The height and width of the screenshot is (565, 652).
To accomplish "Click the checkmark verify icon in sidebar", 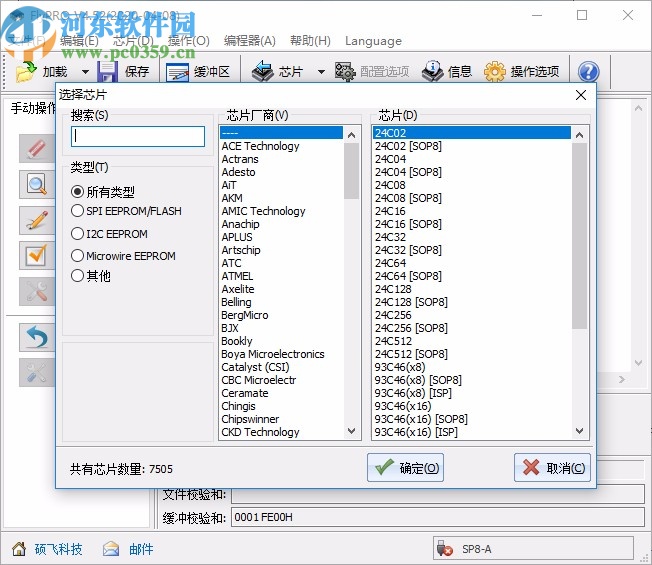I will (x=37, y=255).
